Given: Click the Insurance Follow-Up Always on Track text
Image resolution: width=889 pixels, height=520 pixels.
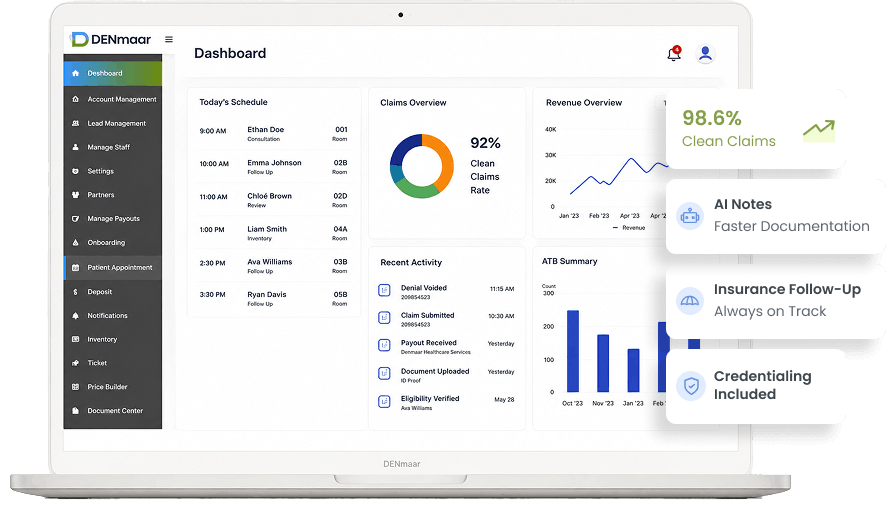Looking at the screenshot, I should coord(788,300).
